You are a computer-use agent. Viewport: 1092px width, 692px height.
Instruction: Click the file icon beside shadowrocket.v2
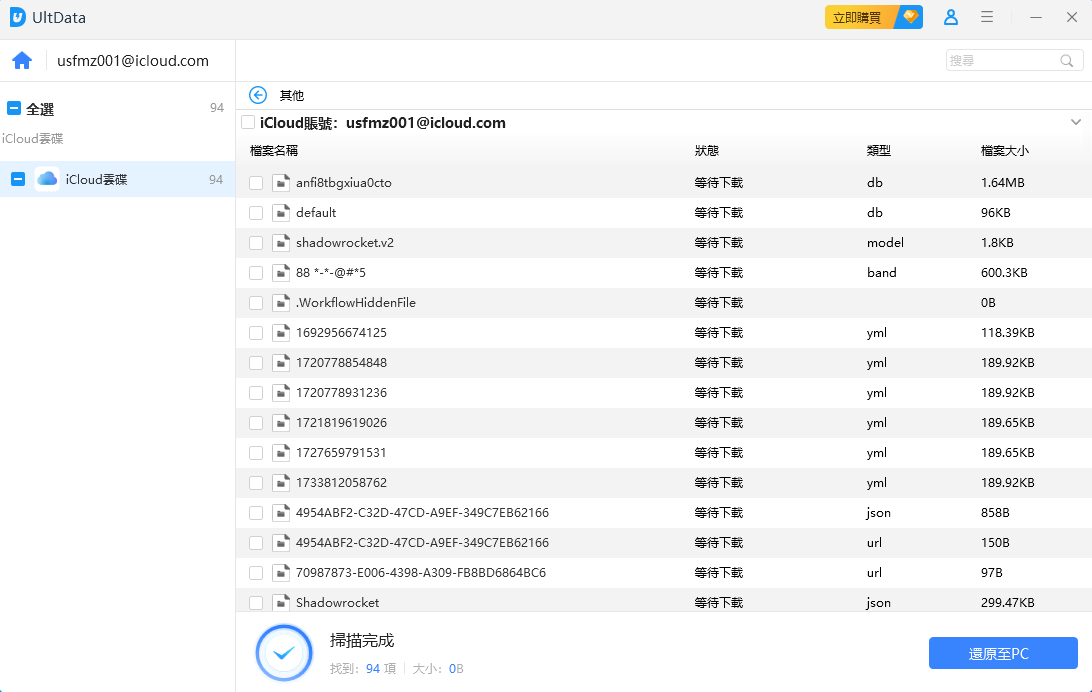coord(281,242)
